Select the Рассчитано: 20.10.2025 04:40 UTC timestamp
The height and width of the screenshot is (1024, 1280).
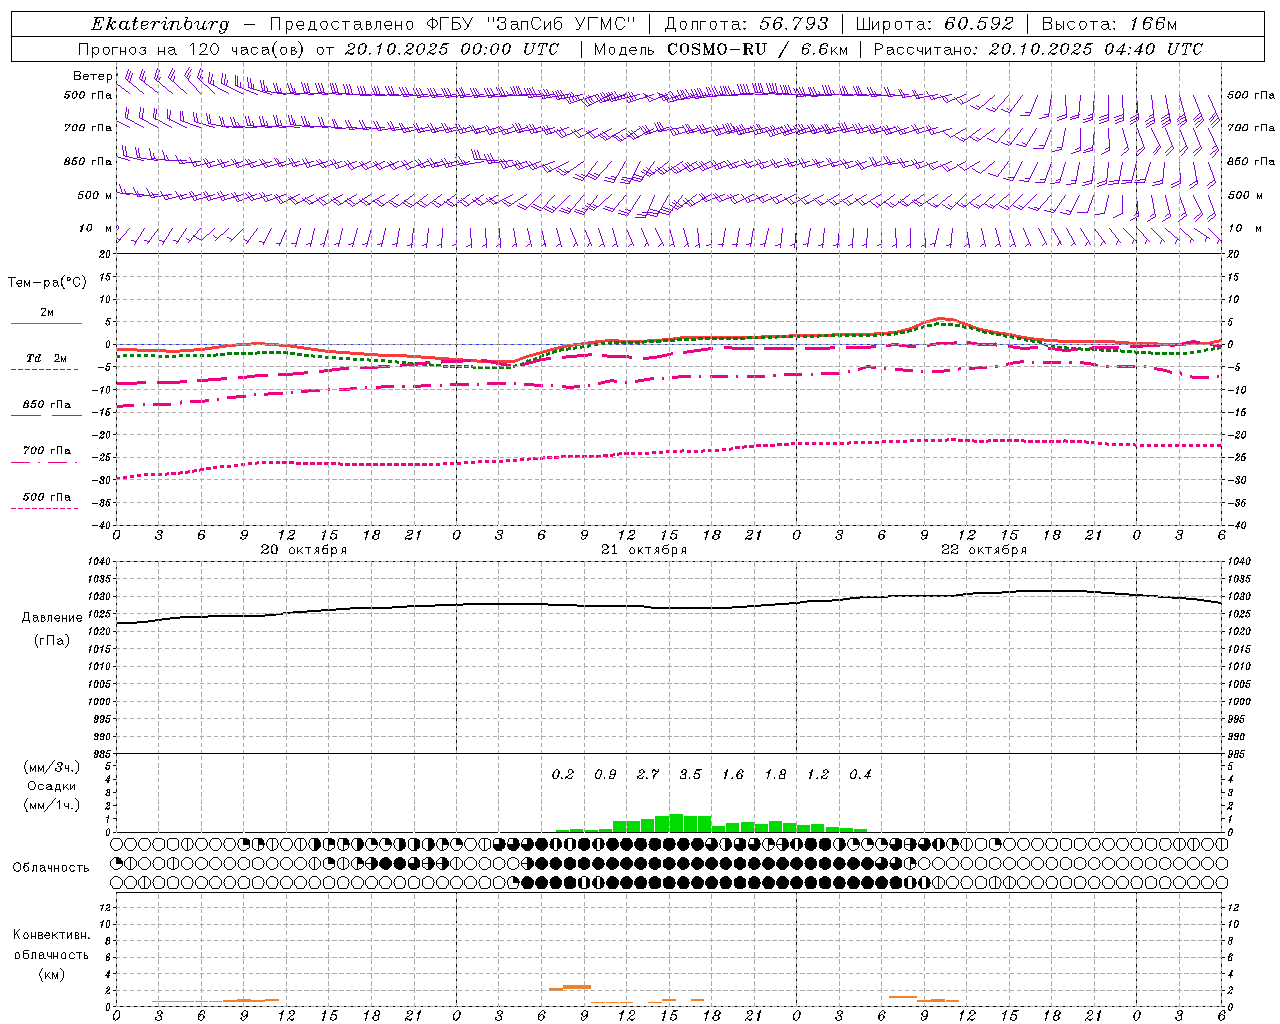coord(1038,49)
